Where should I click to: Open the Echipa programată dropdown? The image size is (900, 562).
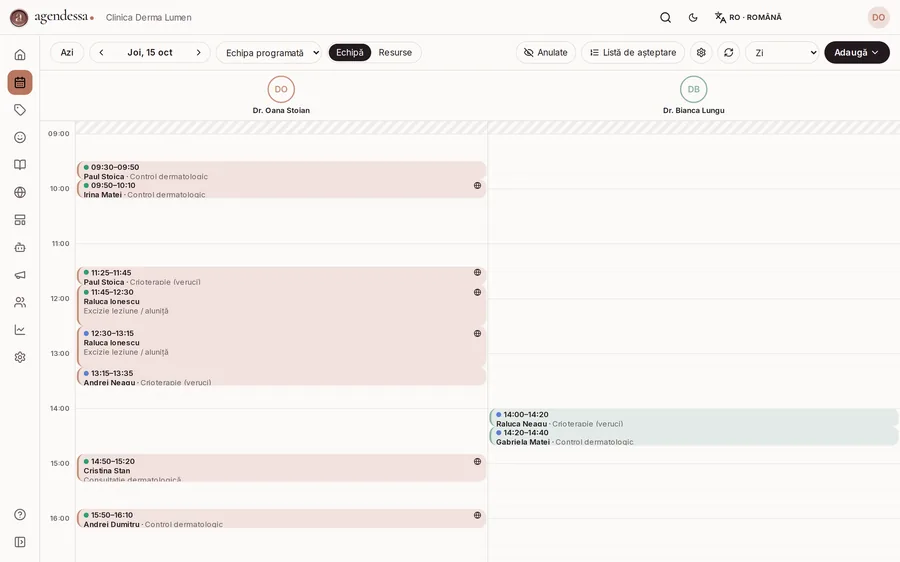[269, 52]
